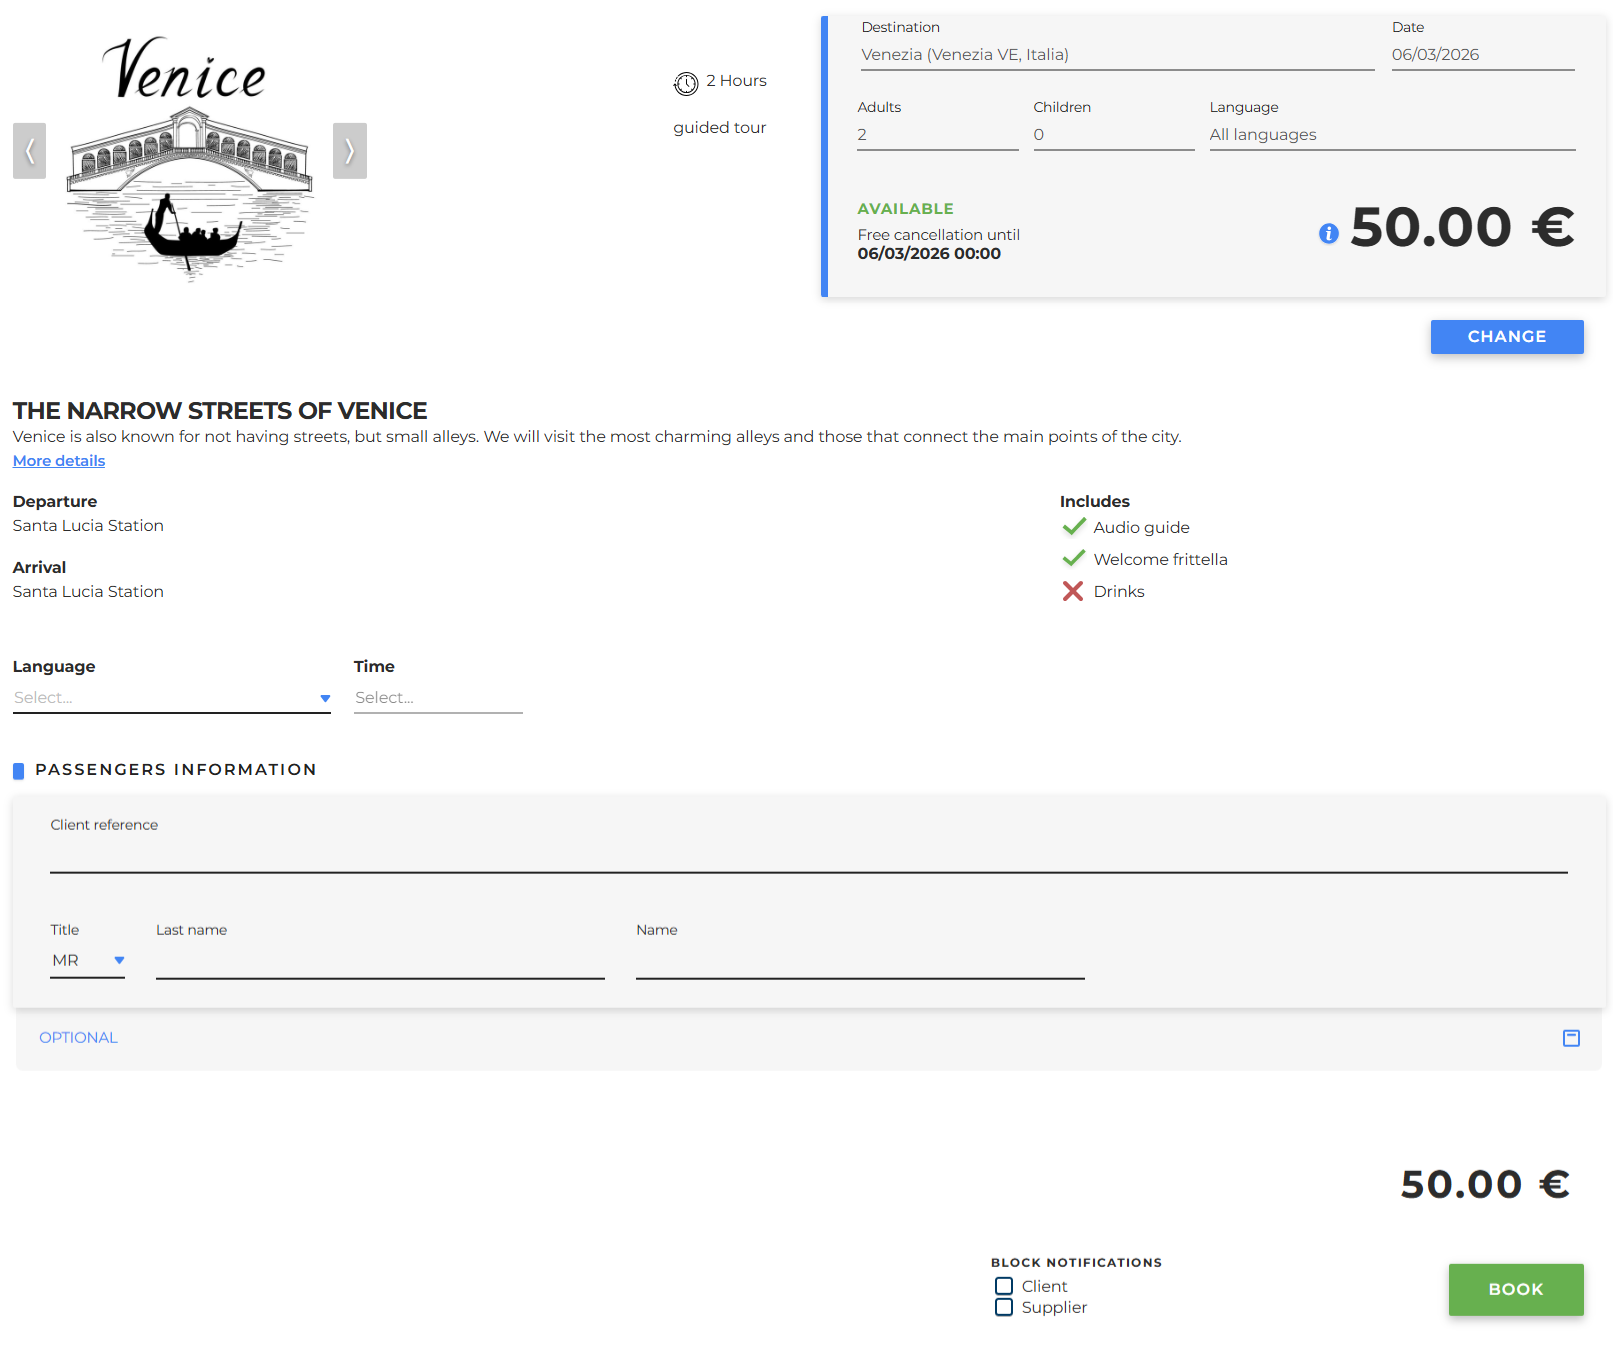Click the previous image arrow
Viewport: 1613px width, 1346px height.
pos(29,151)
